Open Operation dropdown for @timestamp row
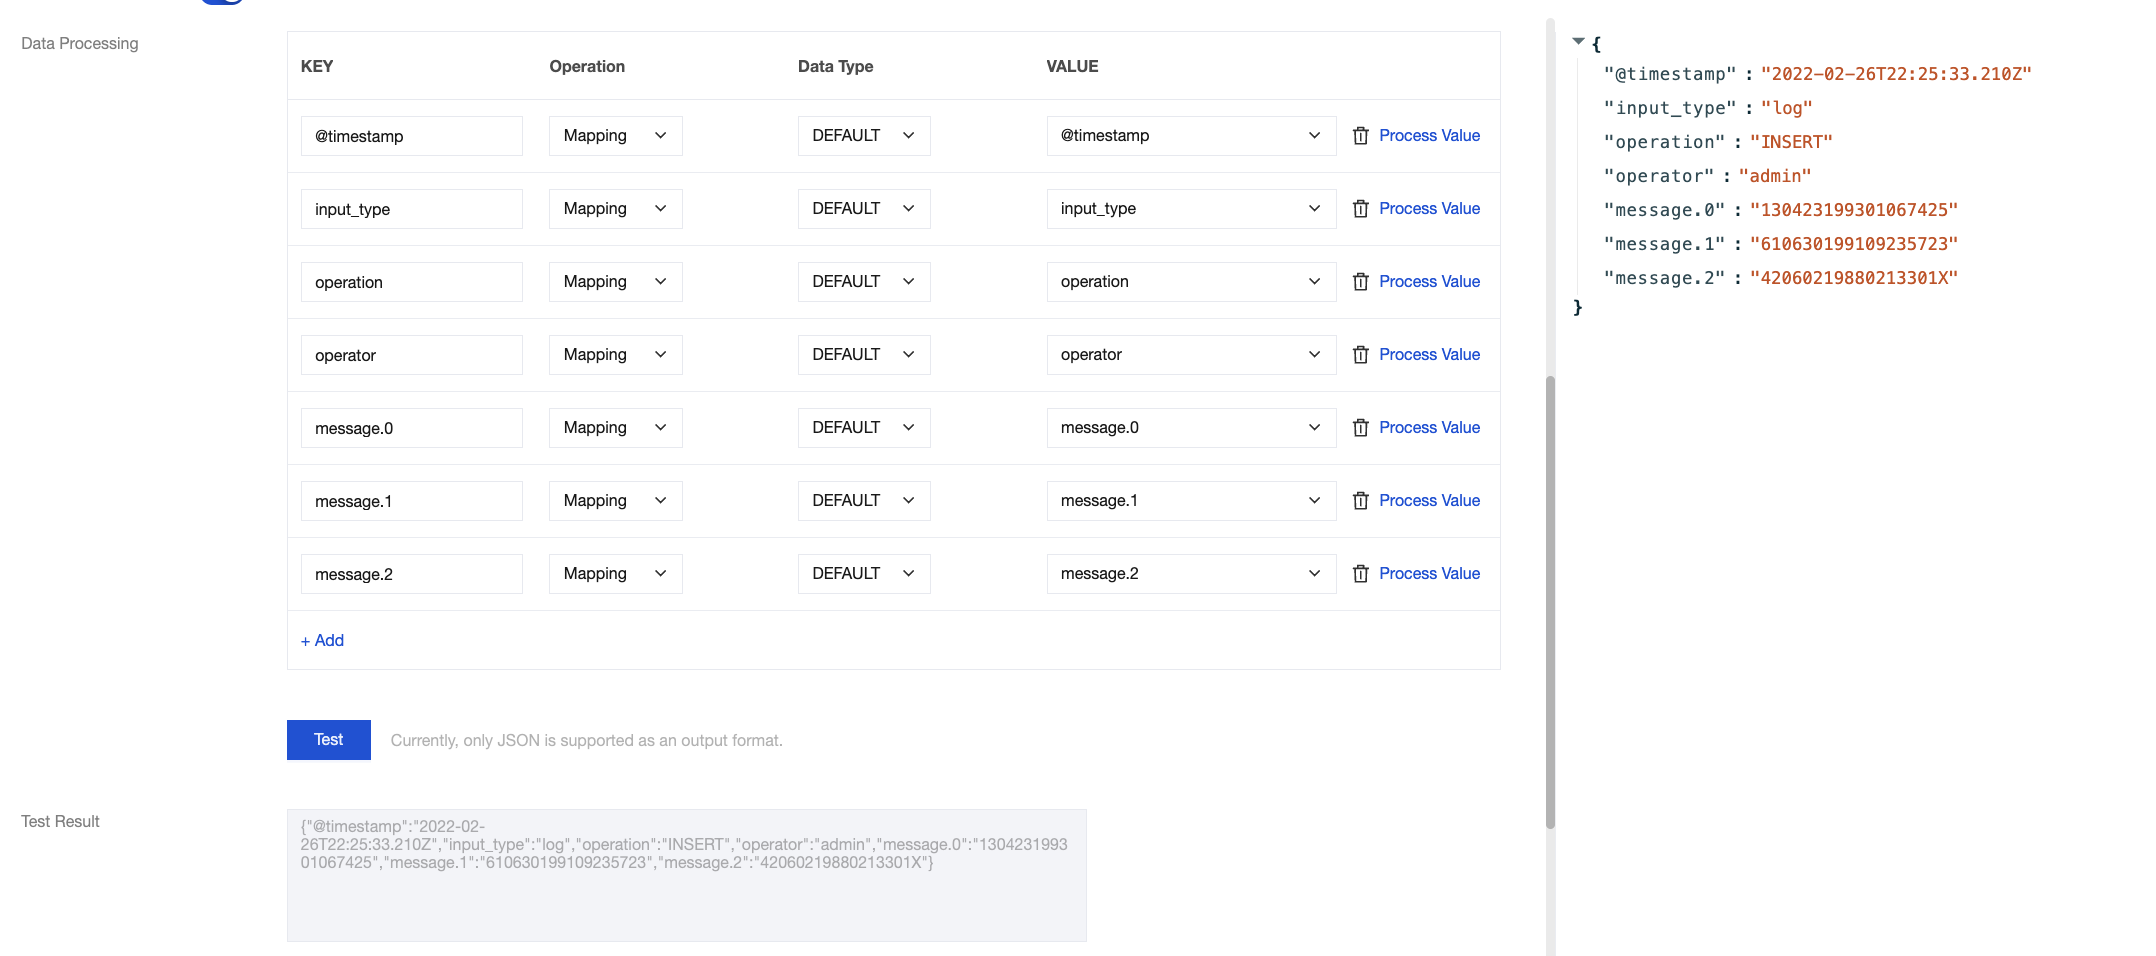 click(x=615, y=136)
